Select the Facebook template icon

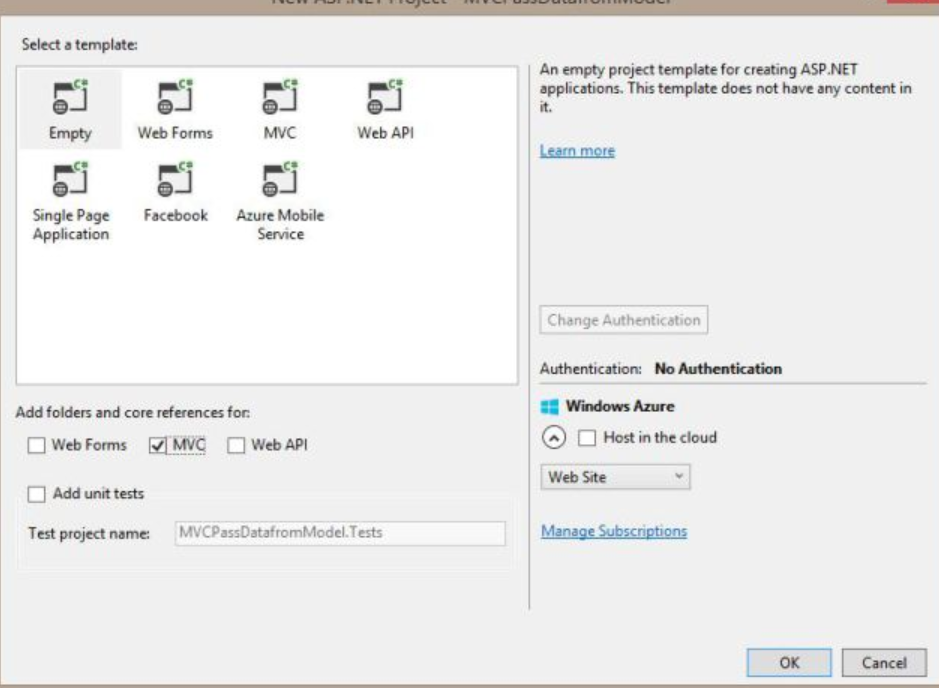175,180
